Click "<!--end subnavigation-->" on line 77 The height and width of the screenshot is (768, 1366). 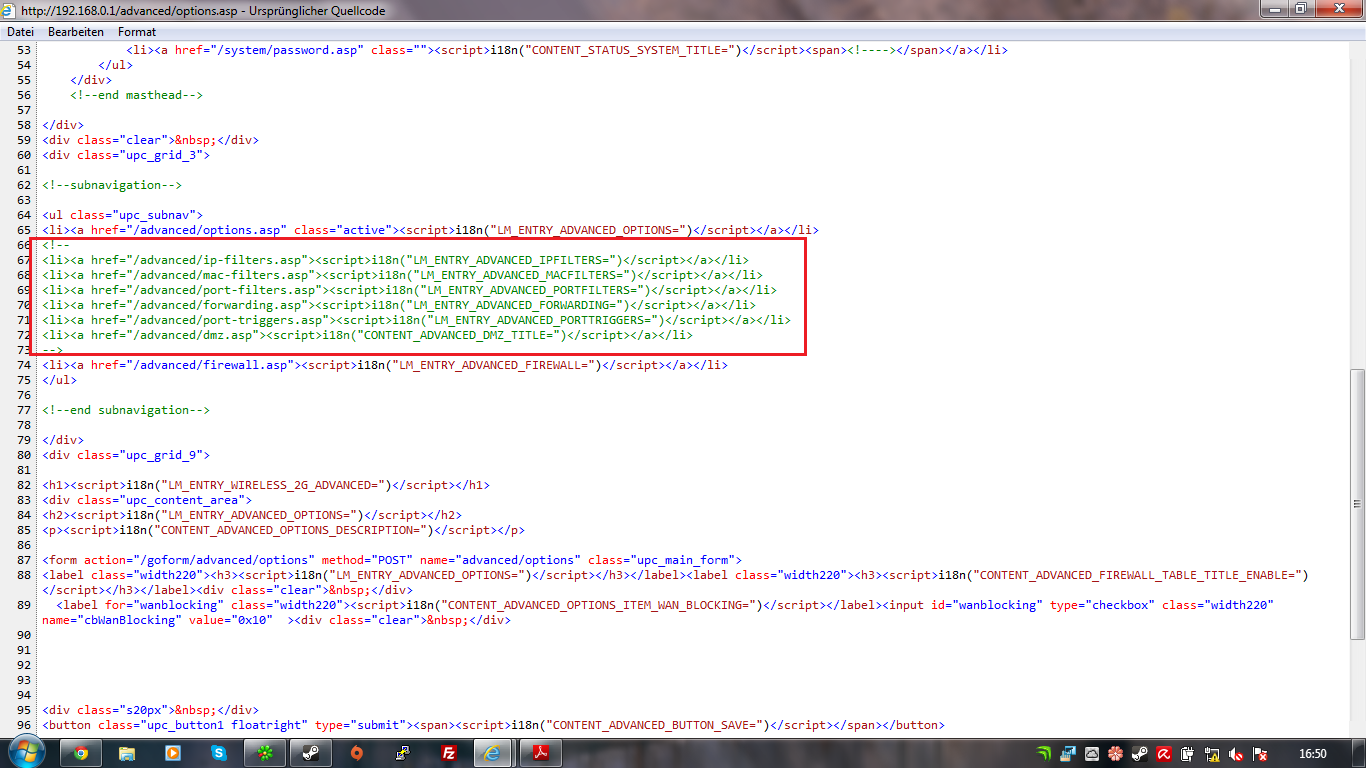click(126, 410)
